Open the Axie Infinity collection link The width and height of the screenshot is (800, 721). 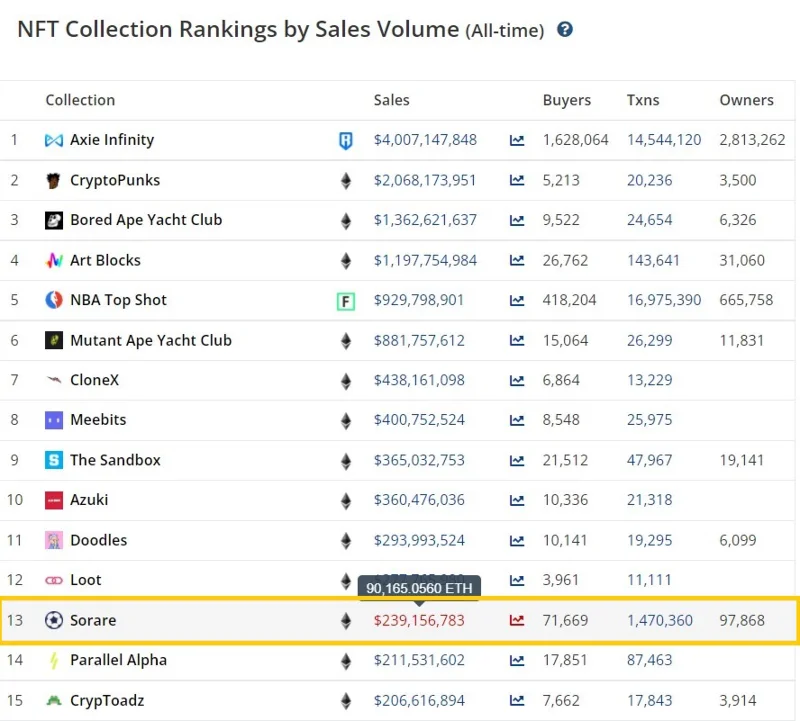pyautogui.click(x=112, y=140)
